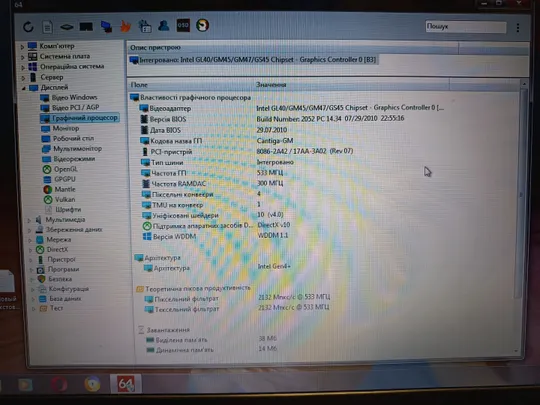Click the Тест tree item
Image resolution: width=540 pixels, height=405 pixels.
(x=51, y=308)
